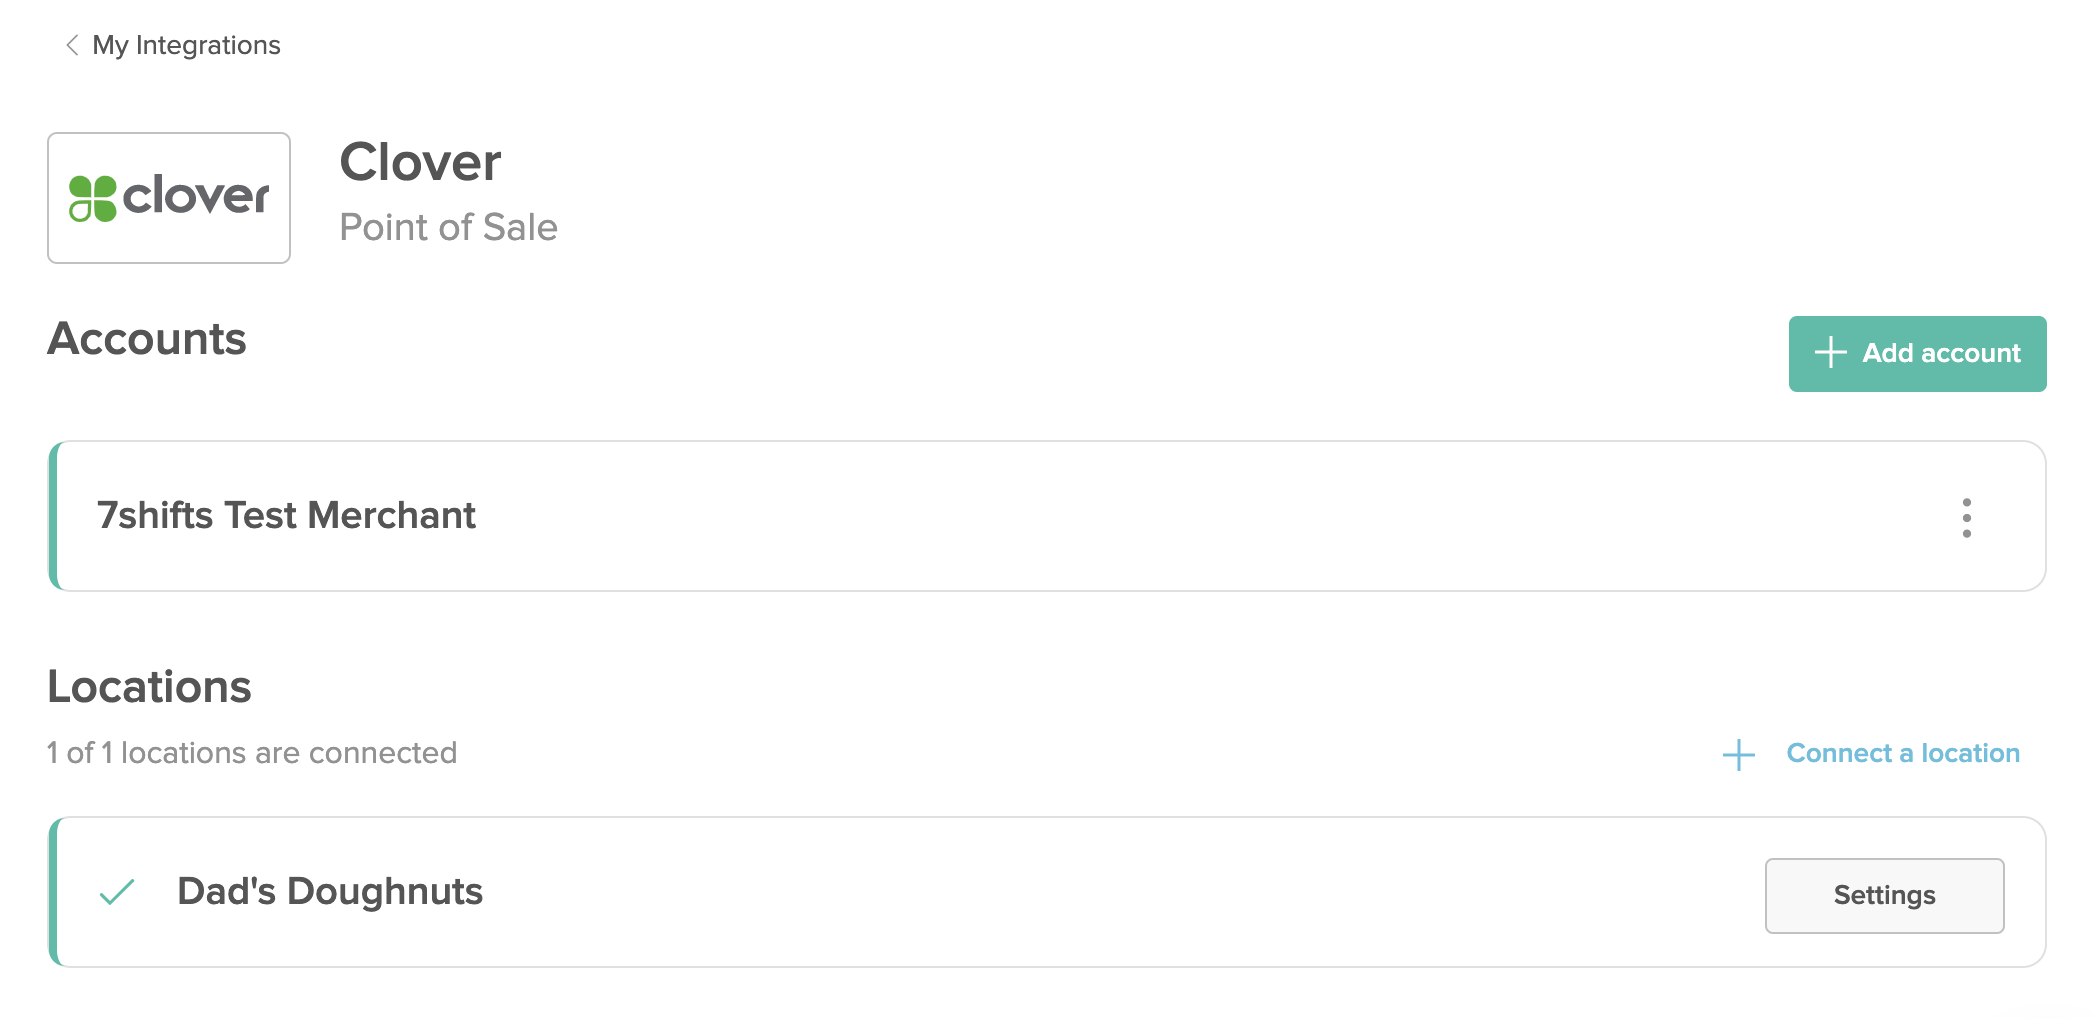This screenshot has width=2094, height=1018.
Task: Click the 7shifts Test Merchant name text
Action: point(286,516)
